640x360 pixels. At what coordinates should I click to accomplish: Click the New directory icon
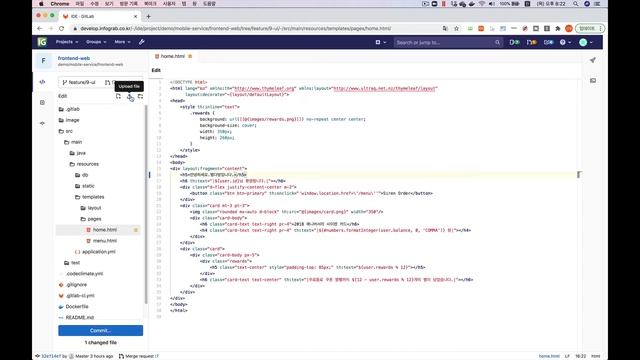(140, 96)
